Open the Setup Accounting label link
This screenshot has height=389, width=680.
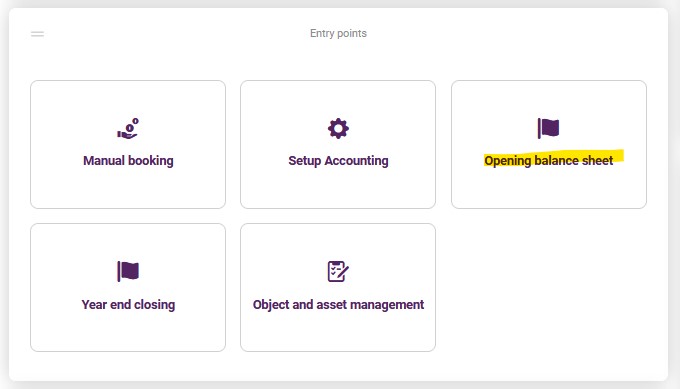click(338, 161)
